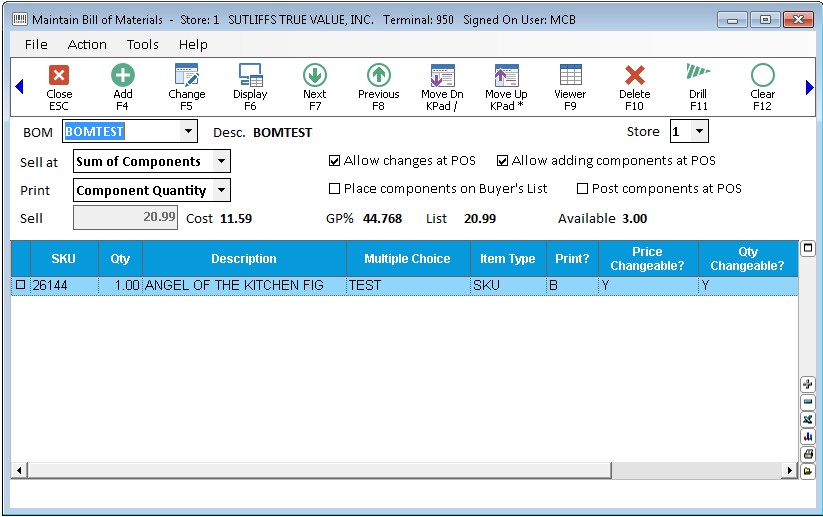
Task: Sort by the Description column header
Action: (244, 259)
